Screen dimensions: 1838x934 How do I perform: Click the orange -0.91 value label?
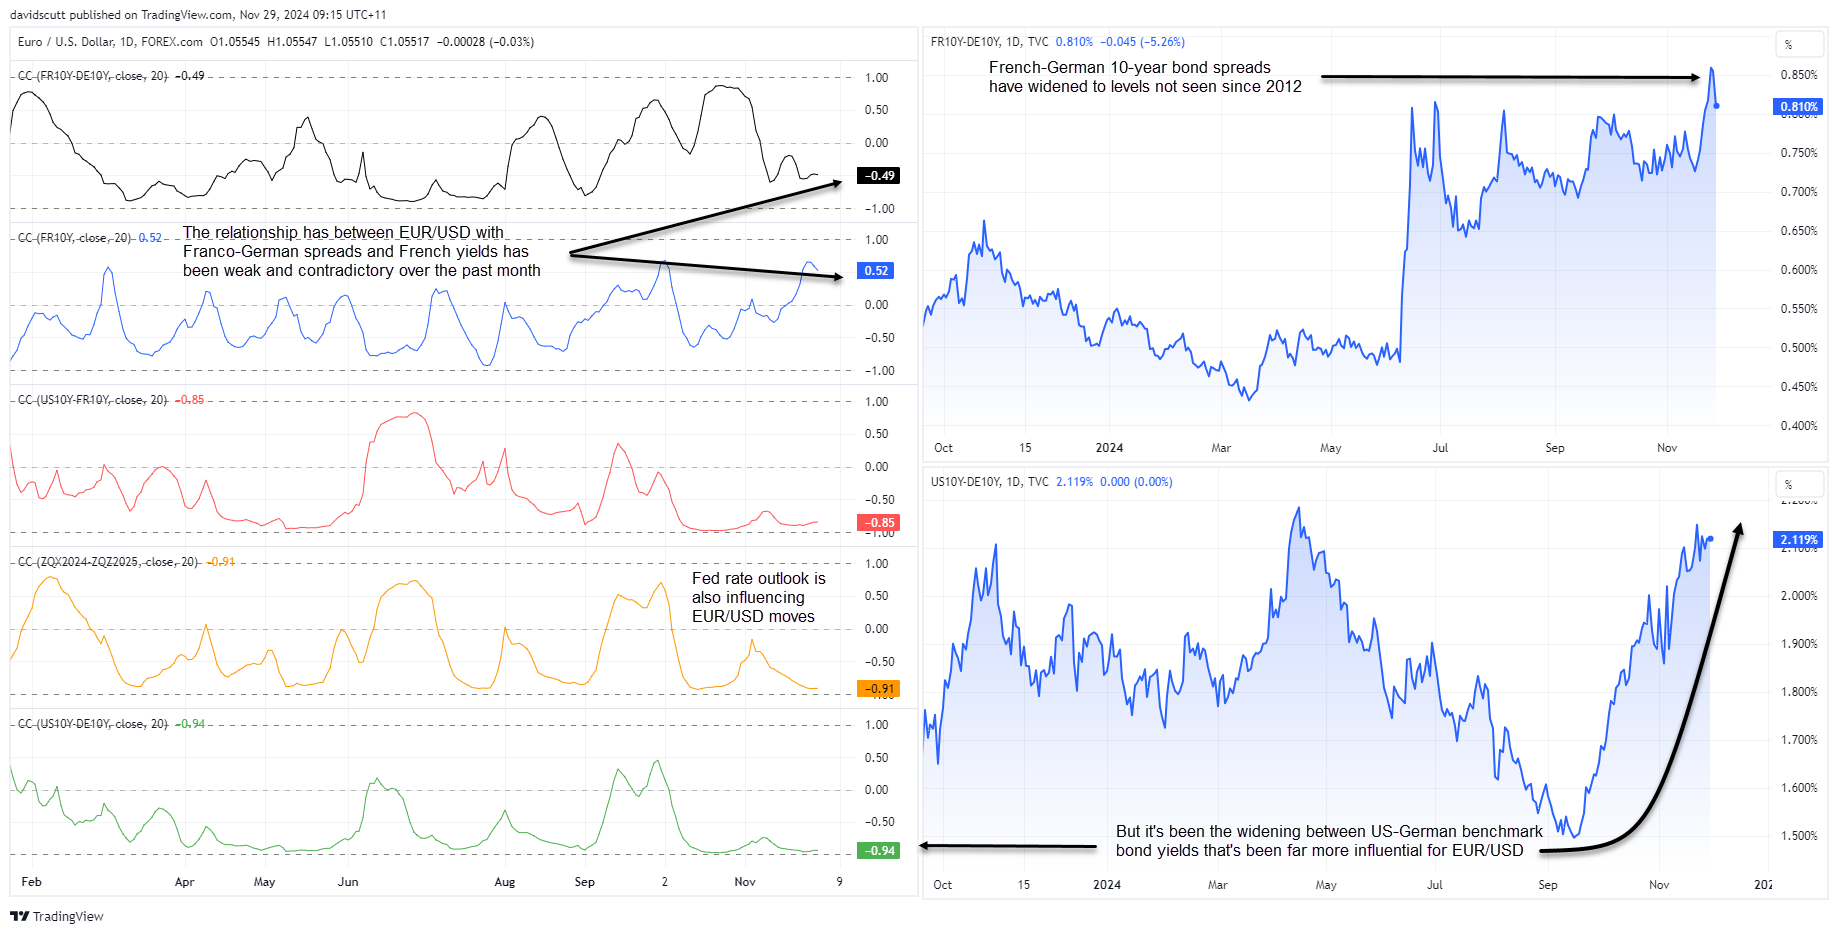pyautogui.click(x=879, y=689)
